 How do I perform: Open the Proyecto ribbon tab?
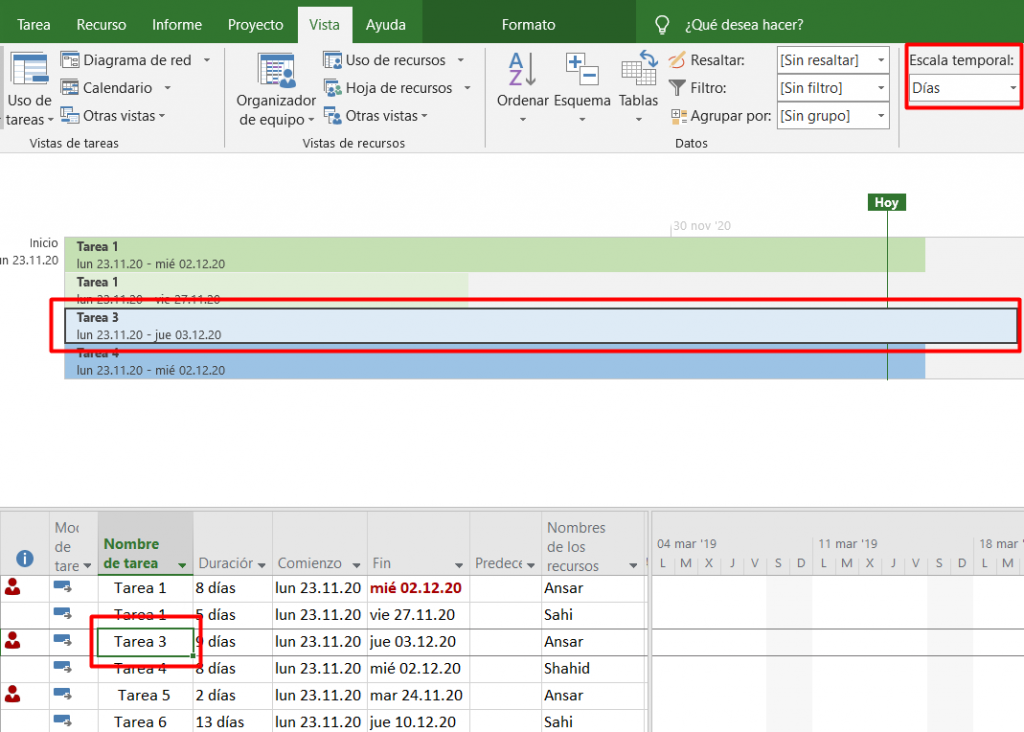pos(255,24)
